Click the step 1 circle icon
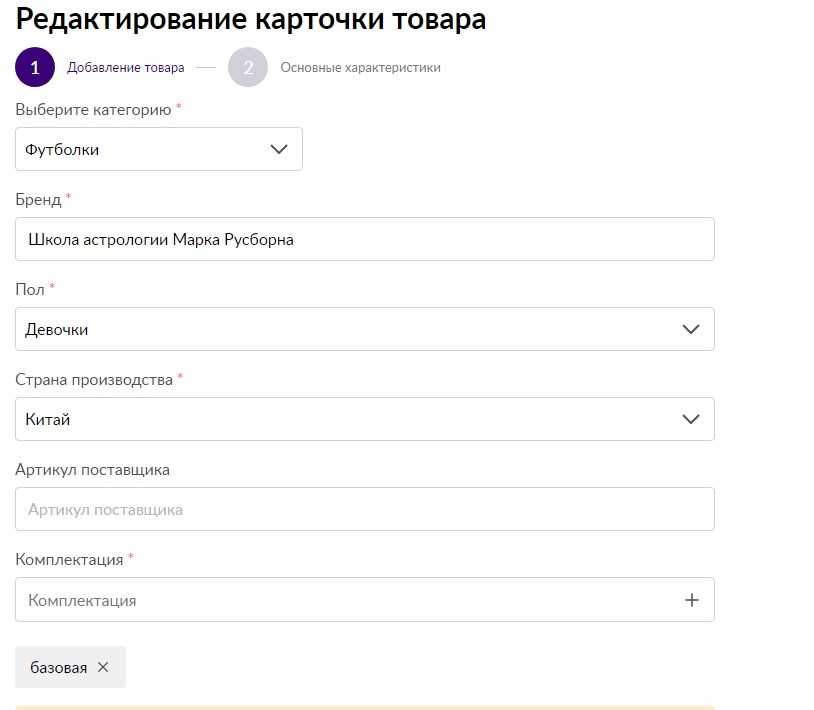The width and height of the screenshot is (814, 710). [35, 68]
